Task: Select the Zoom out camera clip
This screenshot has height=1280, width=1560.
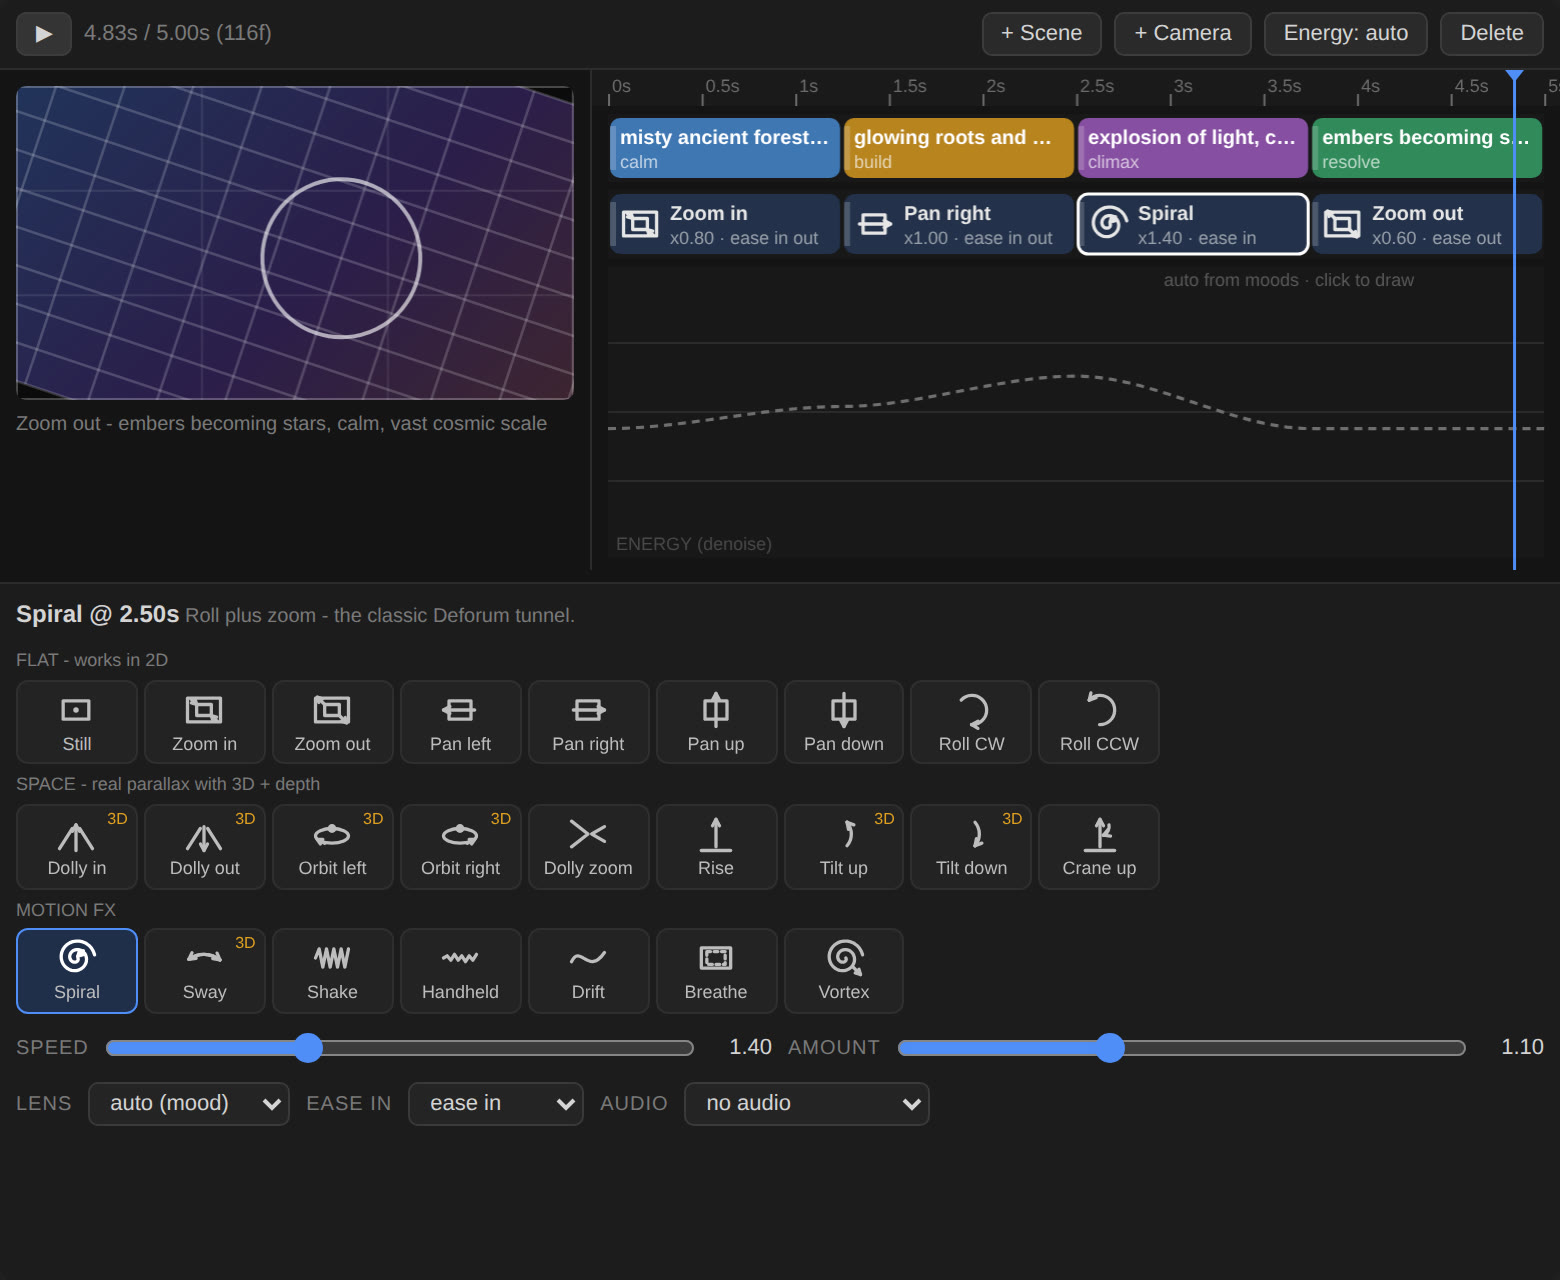Action: (x=1427, y=224)
